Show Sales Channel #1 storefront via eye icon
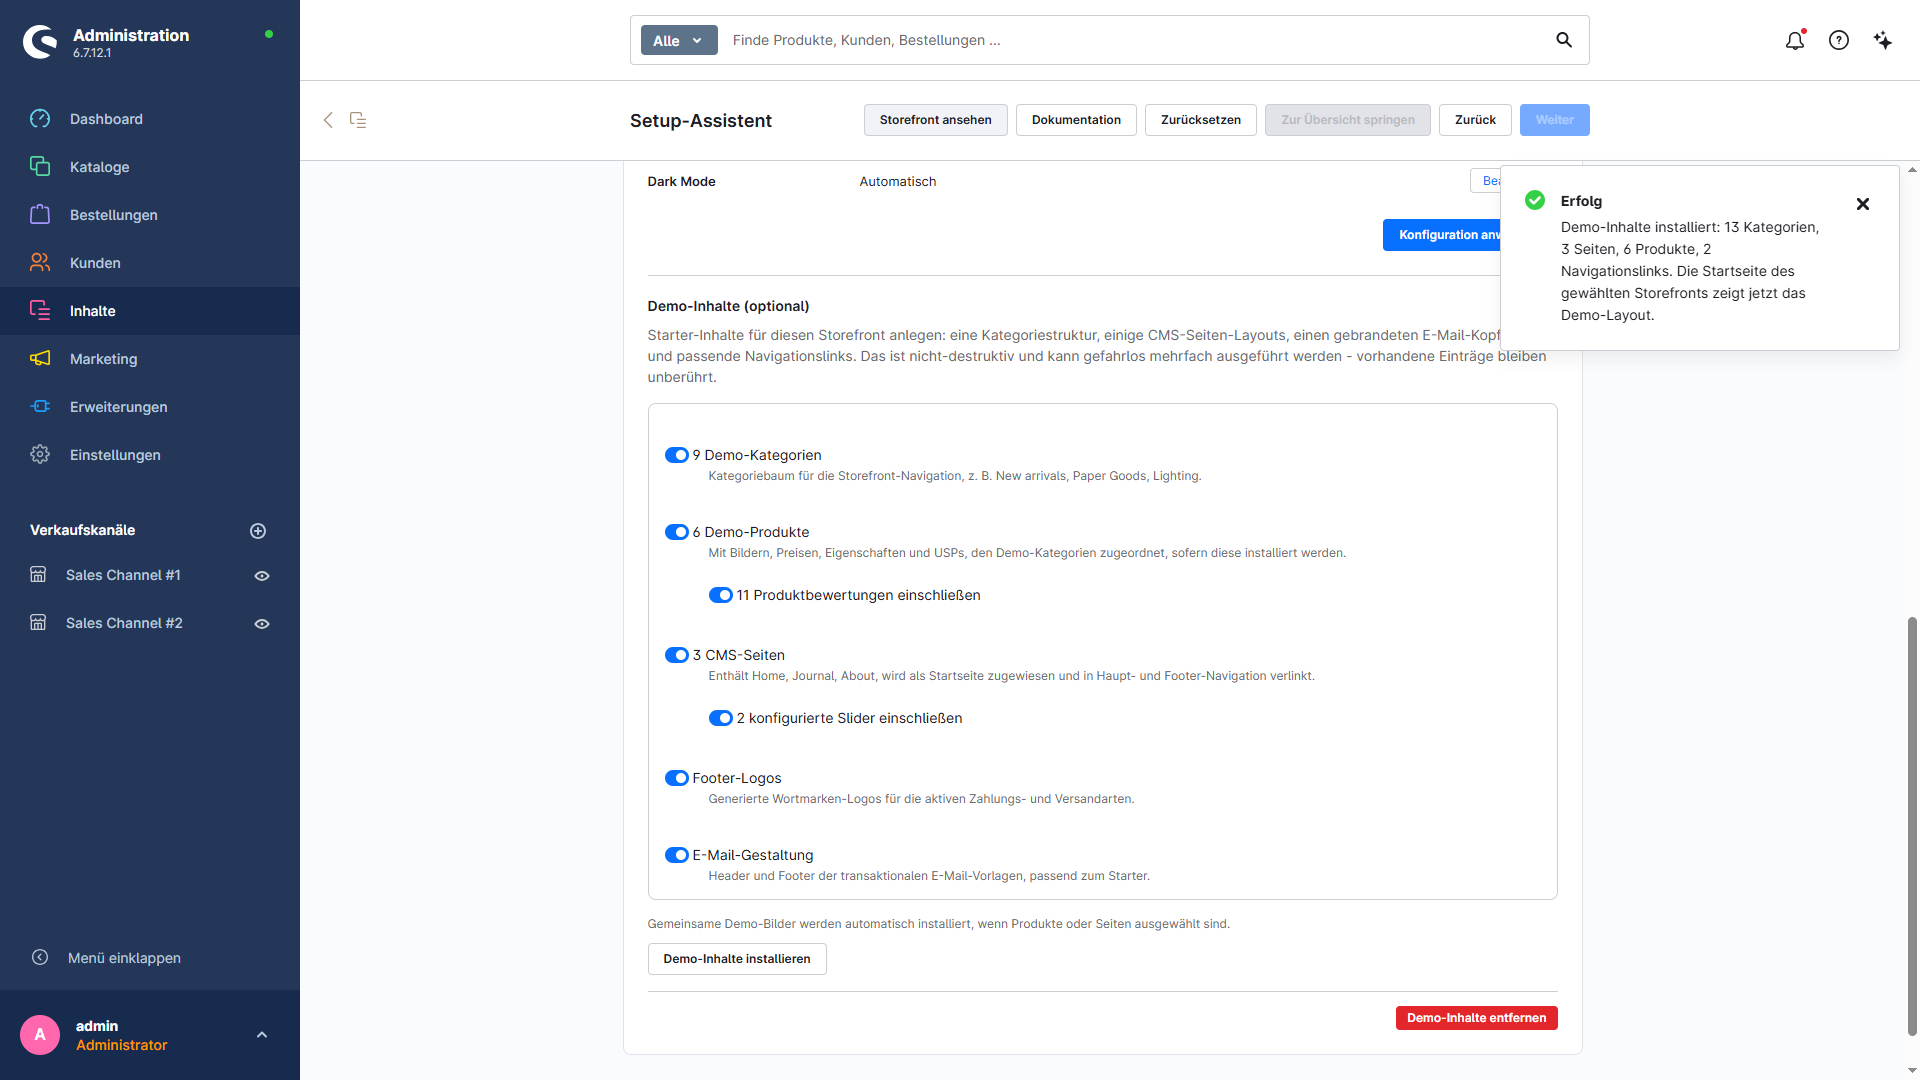This screenshot has width=1920, height=1080. [x=262, y=576]
